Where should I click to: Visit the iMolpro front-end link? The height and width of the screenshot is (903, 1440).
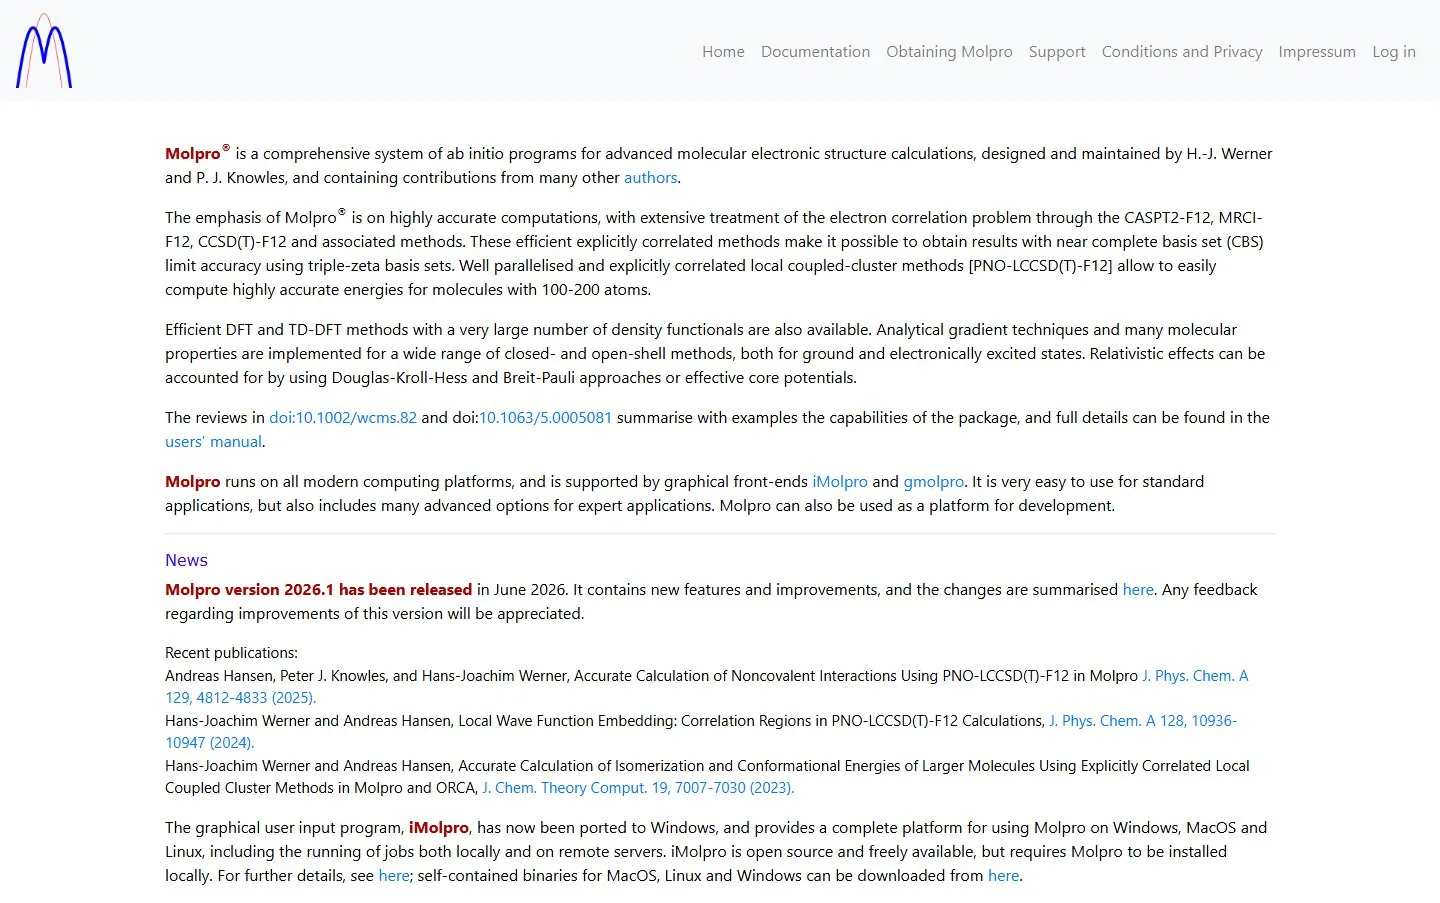pos(840,482)
